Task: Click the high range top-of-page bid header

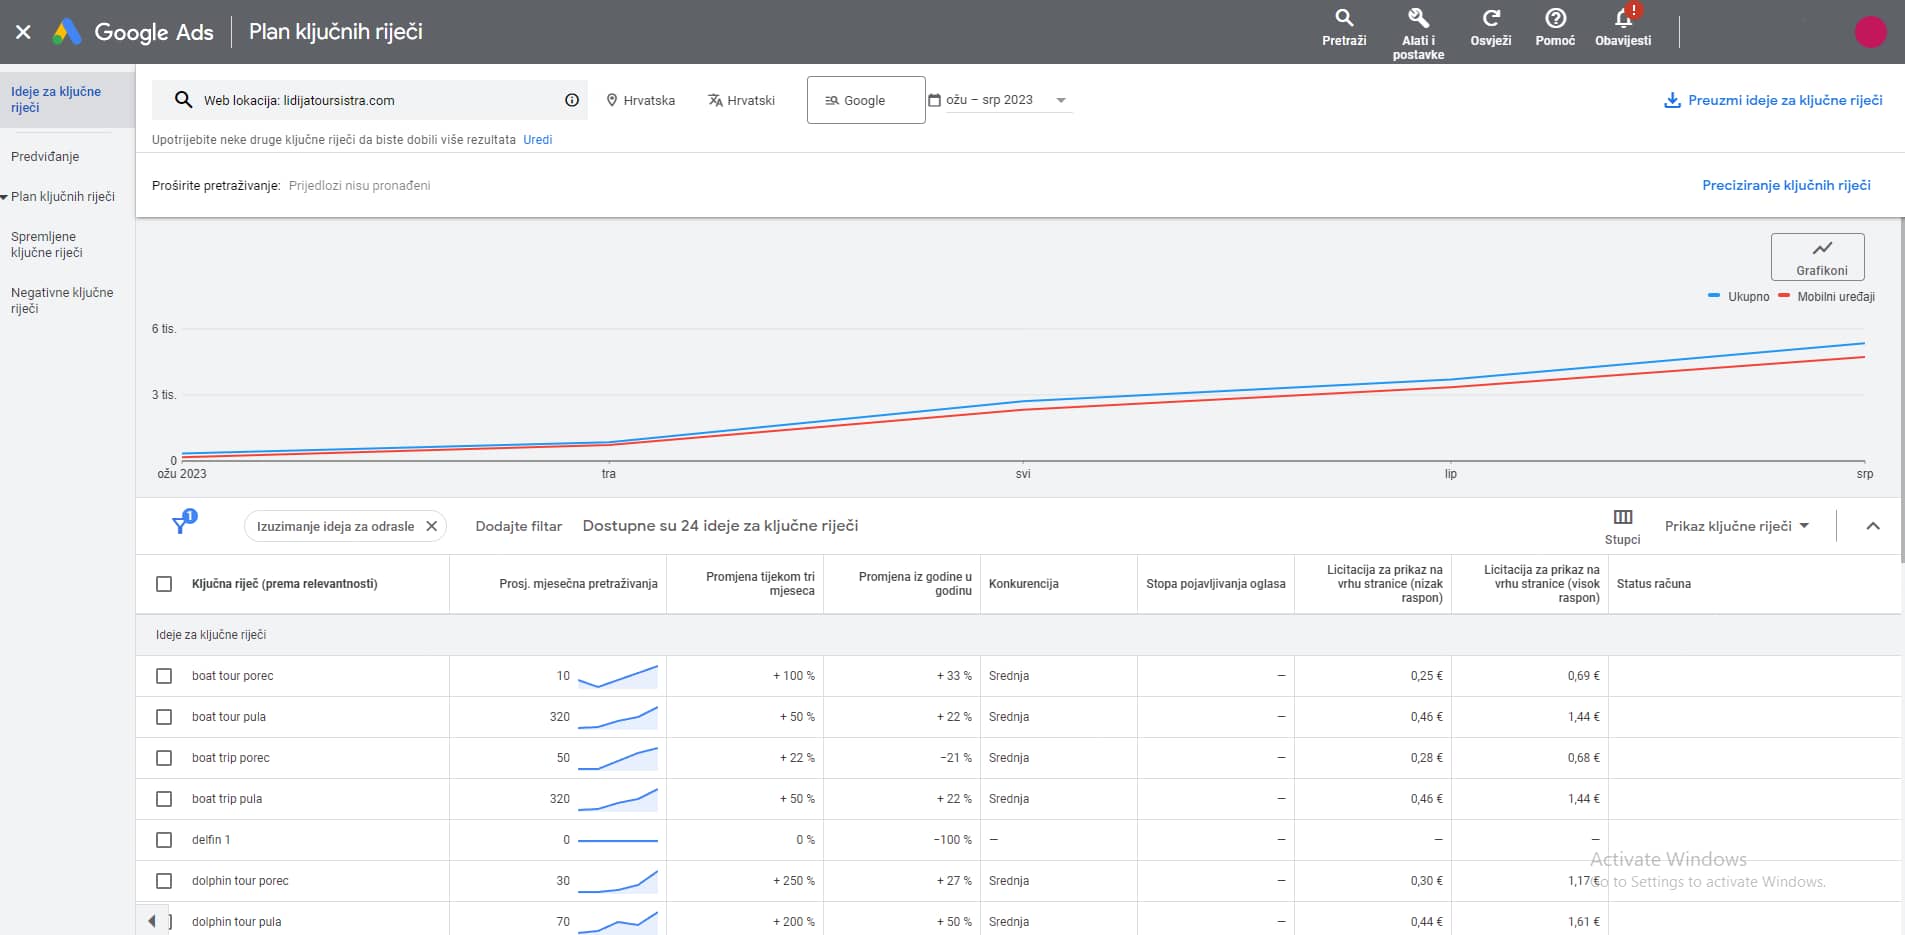Action: tap(1541, 584)
